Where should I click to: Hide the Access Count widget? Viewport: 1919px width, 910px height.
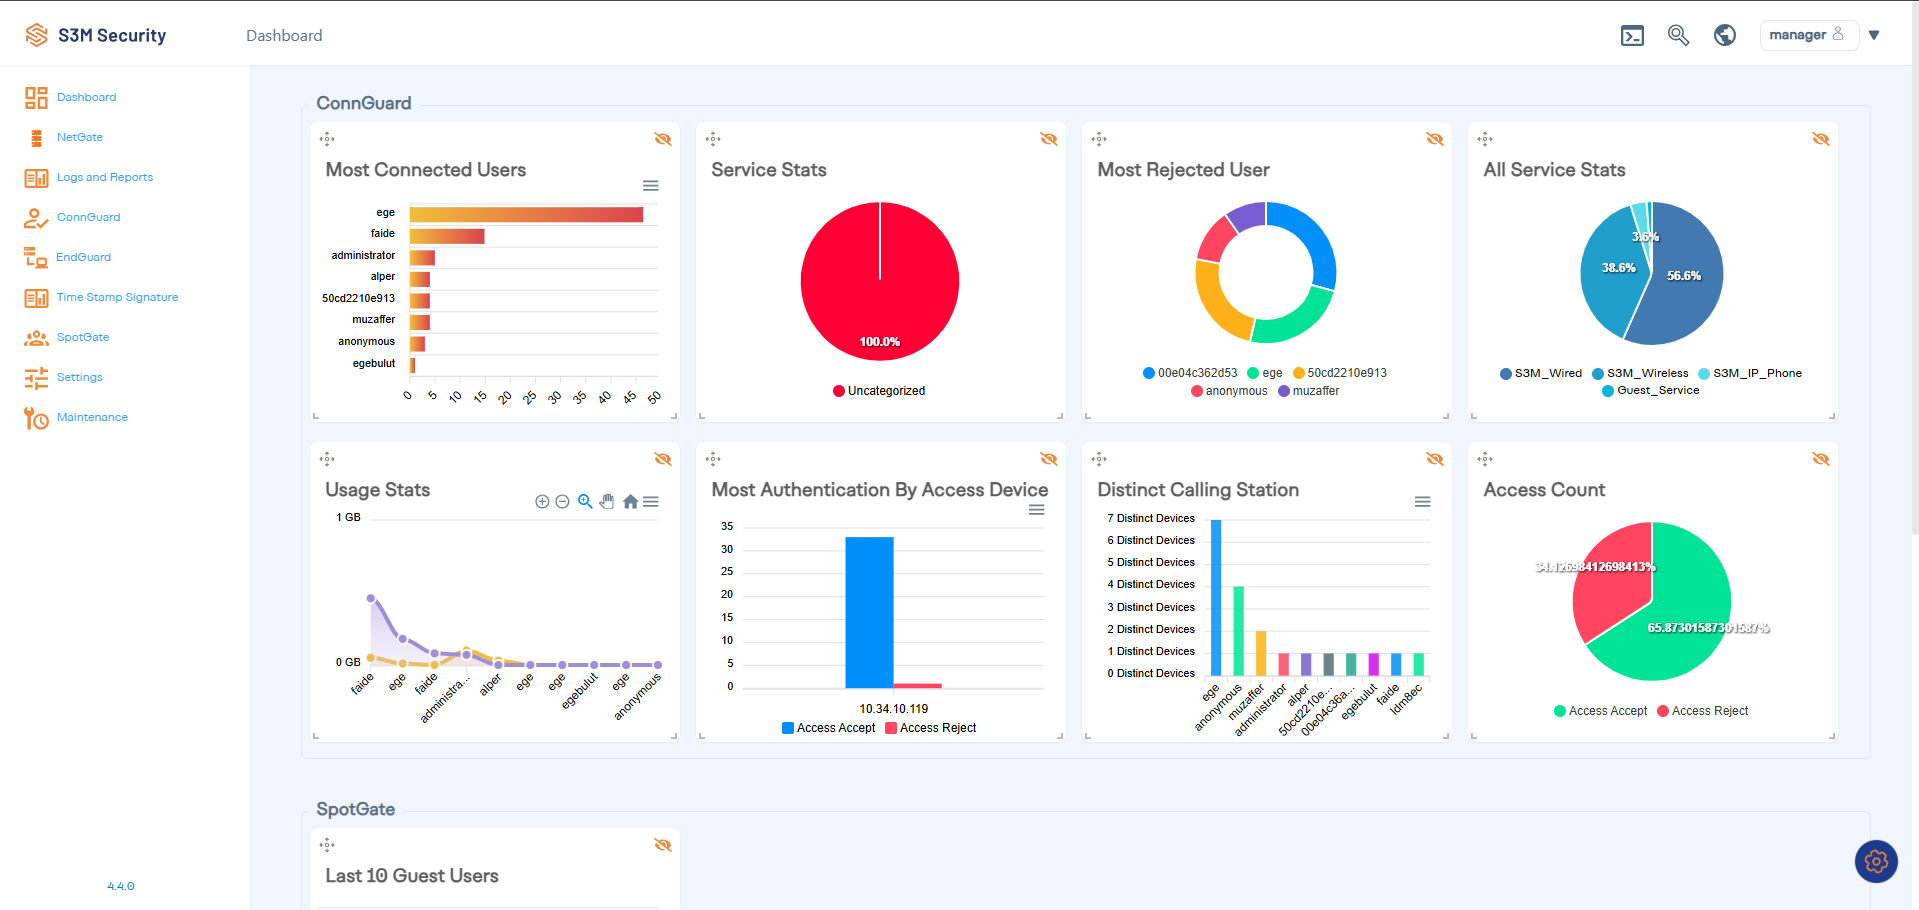click(1821, 459)
